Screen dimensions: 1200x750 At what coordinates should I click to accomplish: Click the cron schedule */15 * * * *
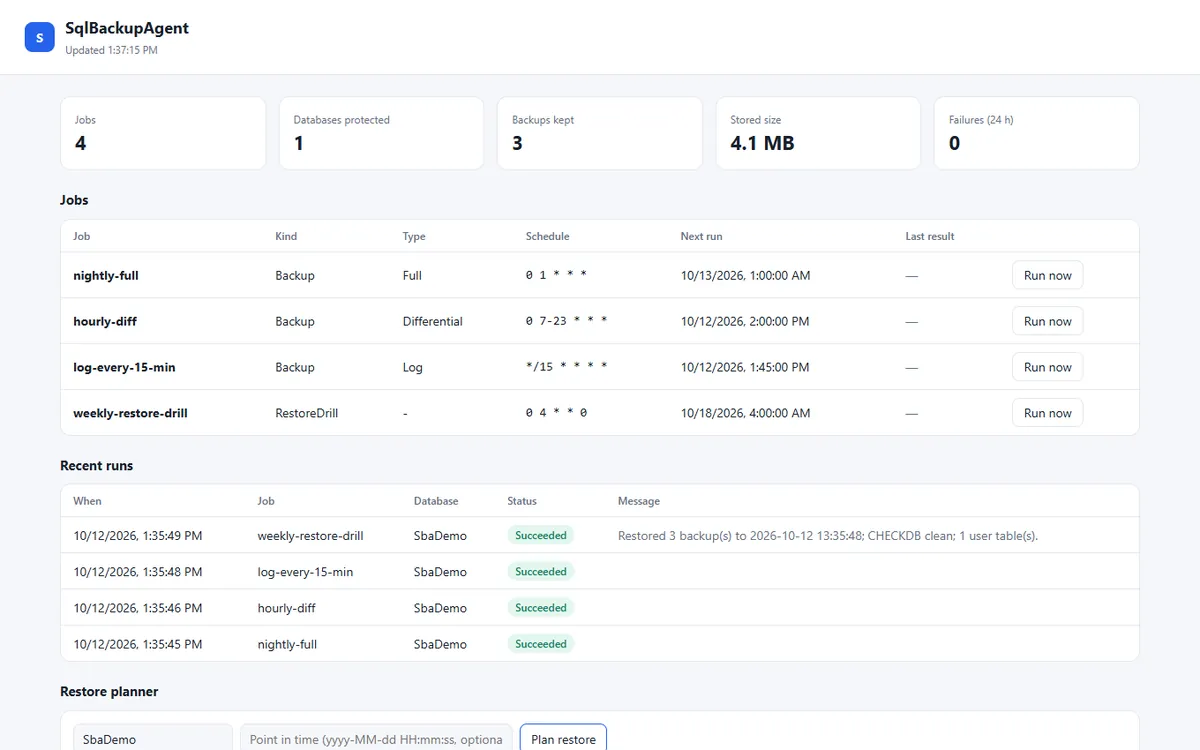tap(567, 367)
